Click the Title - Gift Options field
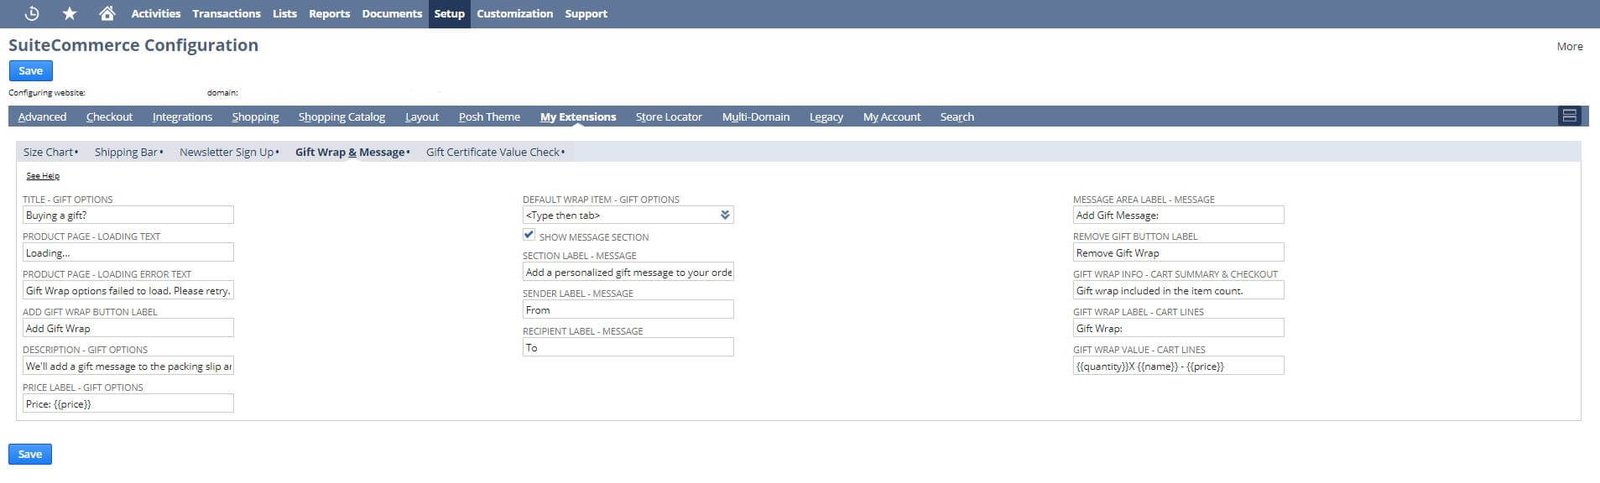Viewport: 1600px width, 483px height. [128, 215]
